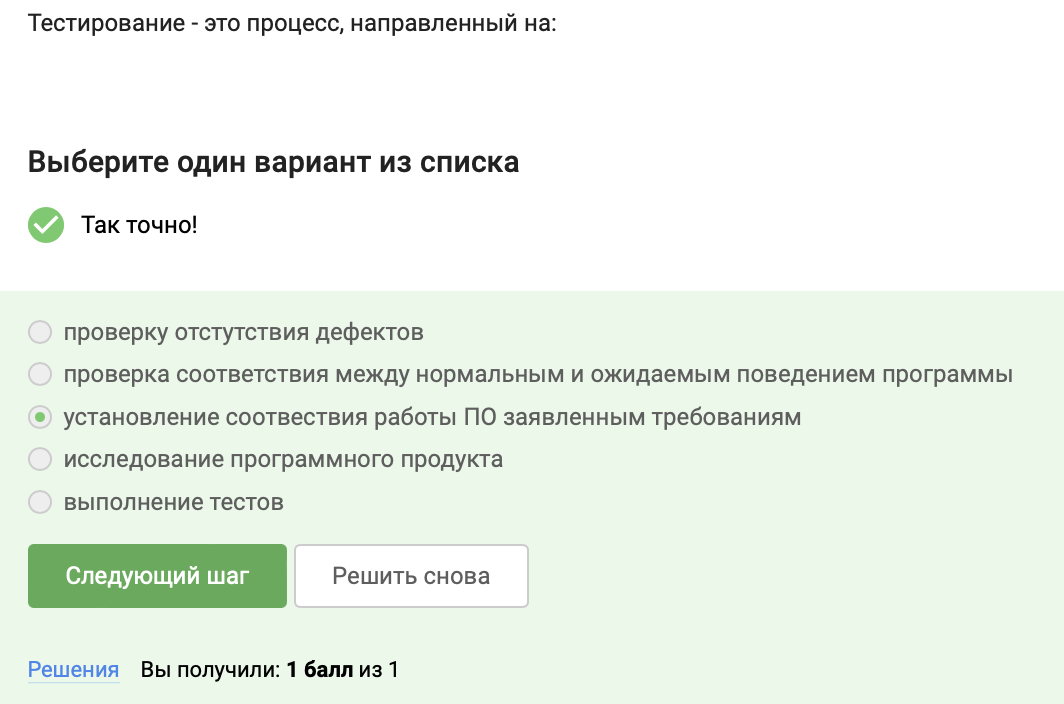Click the «выполнение тестов» answer label
1064x704 pixels.
pyautogui.click(x=174, y=502)
